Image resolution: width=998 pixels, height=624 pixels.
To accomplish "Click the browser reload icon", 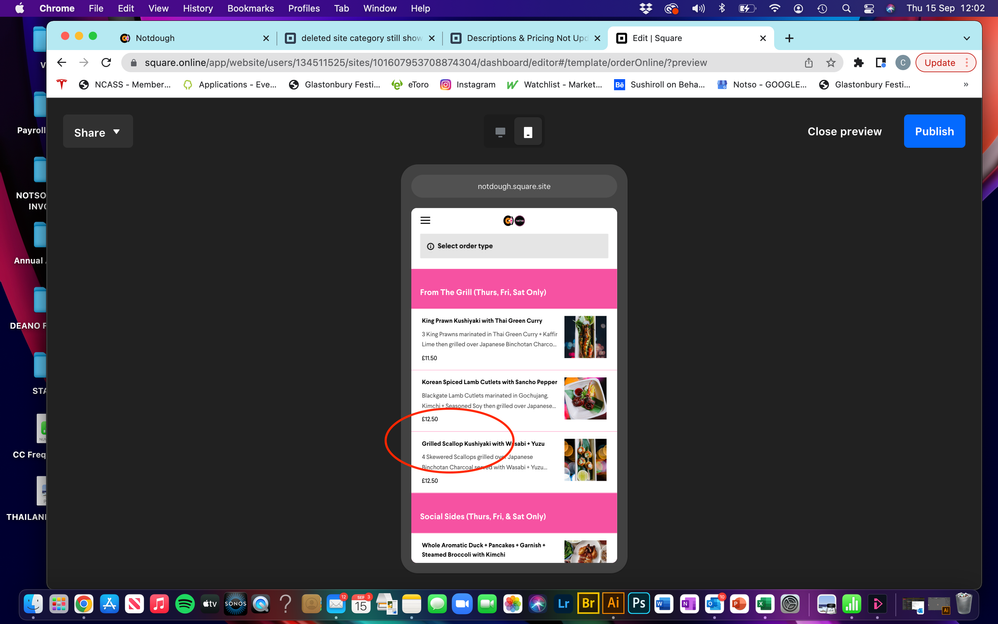I will [x=106, y=62].
